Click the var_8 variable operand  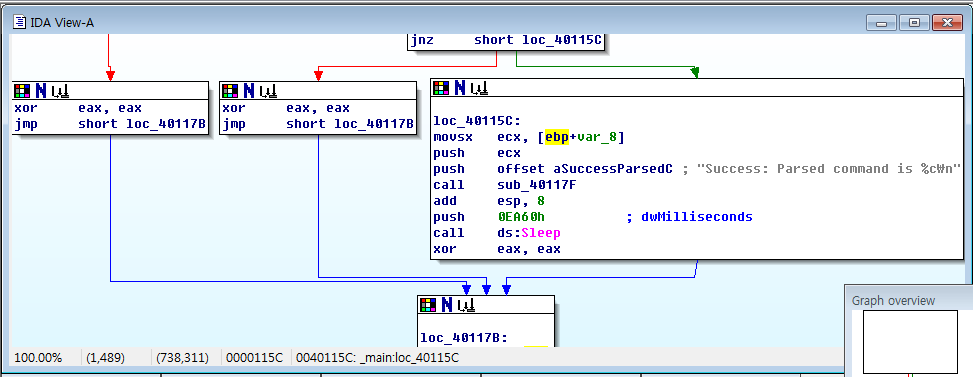click(x=597, y=137)
